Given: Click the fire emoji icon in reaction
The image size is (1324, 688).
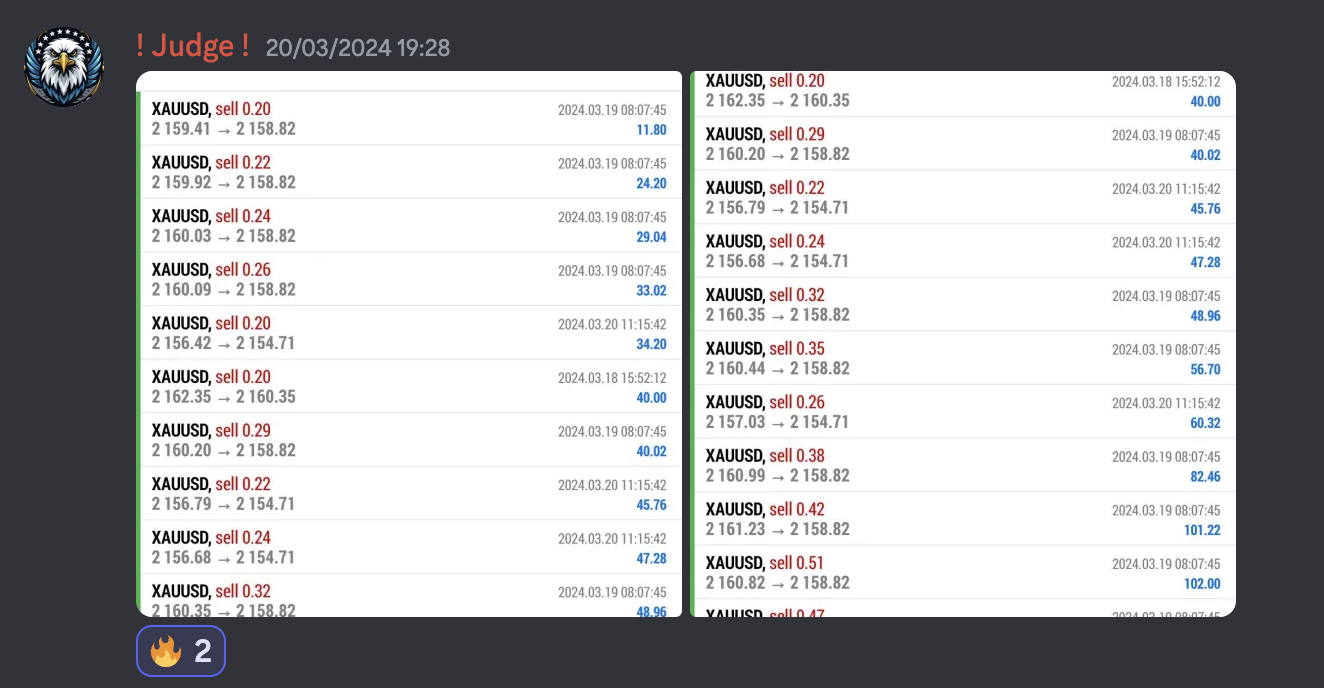Looking at the screenshot, I should point(165,652).
